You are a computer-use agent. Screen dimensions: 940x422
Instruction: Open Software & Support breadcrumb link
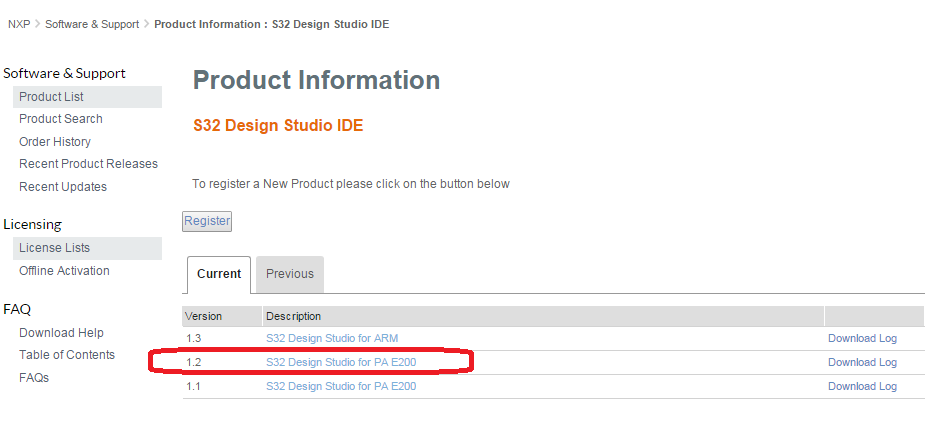92,24
